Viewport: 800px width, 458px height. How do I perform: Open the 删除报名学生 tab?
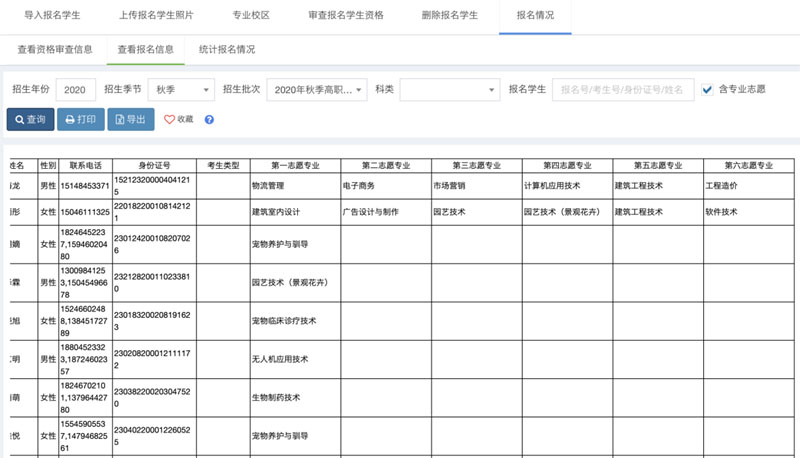pos(446,17)
